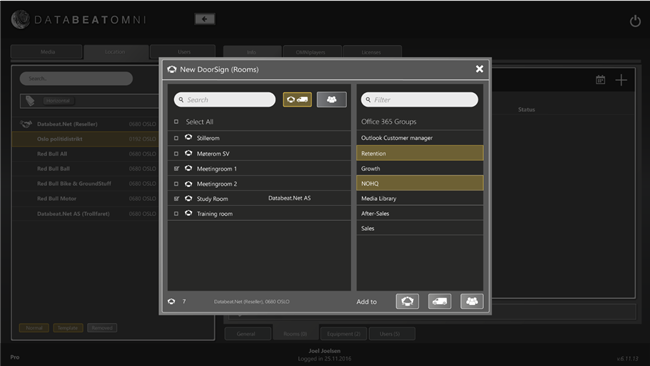The image size is (650, 366).
Task: Open the General bottom tab
Action: coord(247,334)
